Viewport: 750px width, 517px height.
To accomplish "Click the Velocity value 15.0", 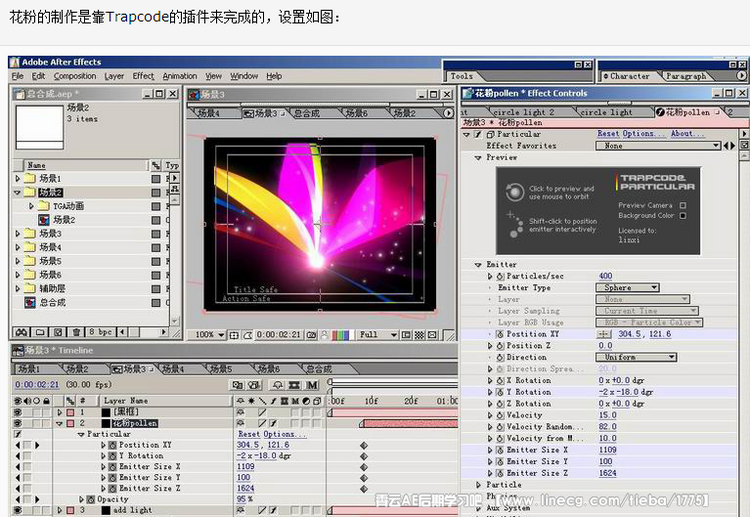I will [x=607, y=415].
